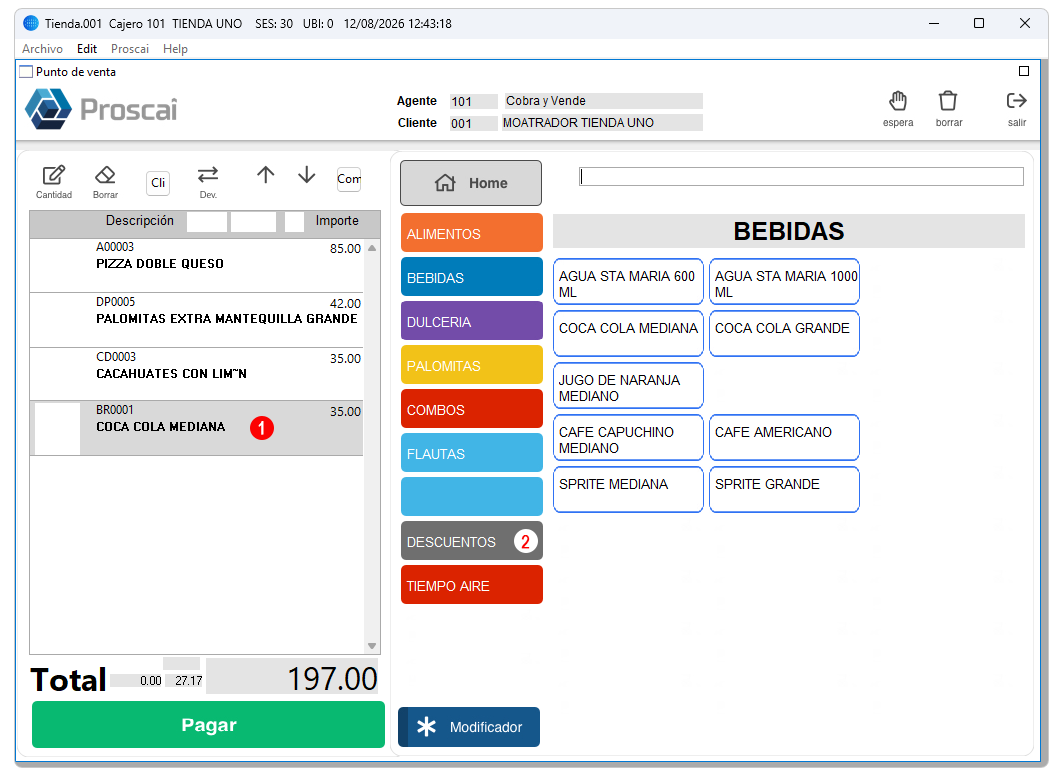
Task: Open the Modificador asterisk button
Action: pyautogui.click(x=468, y=727)
